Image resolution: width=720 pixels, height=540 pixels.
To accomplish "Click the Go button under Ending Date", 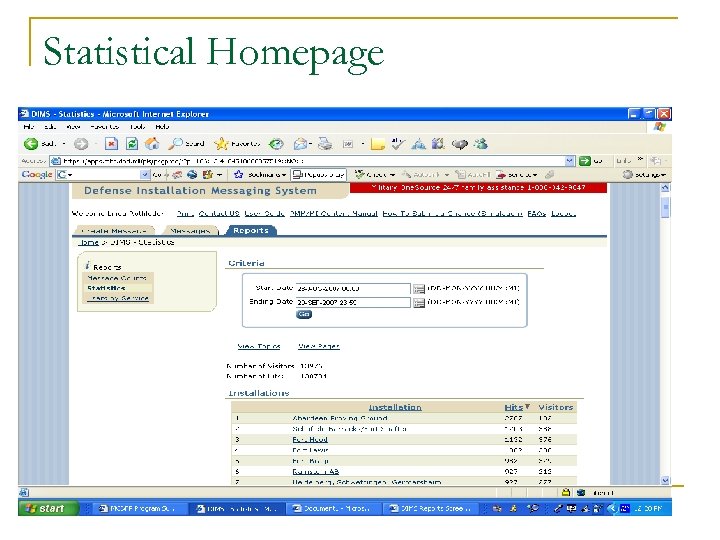I will coord(304,315).
